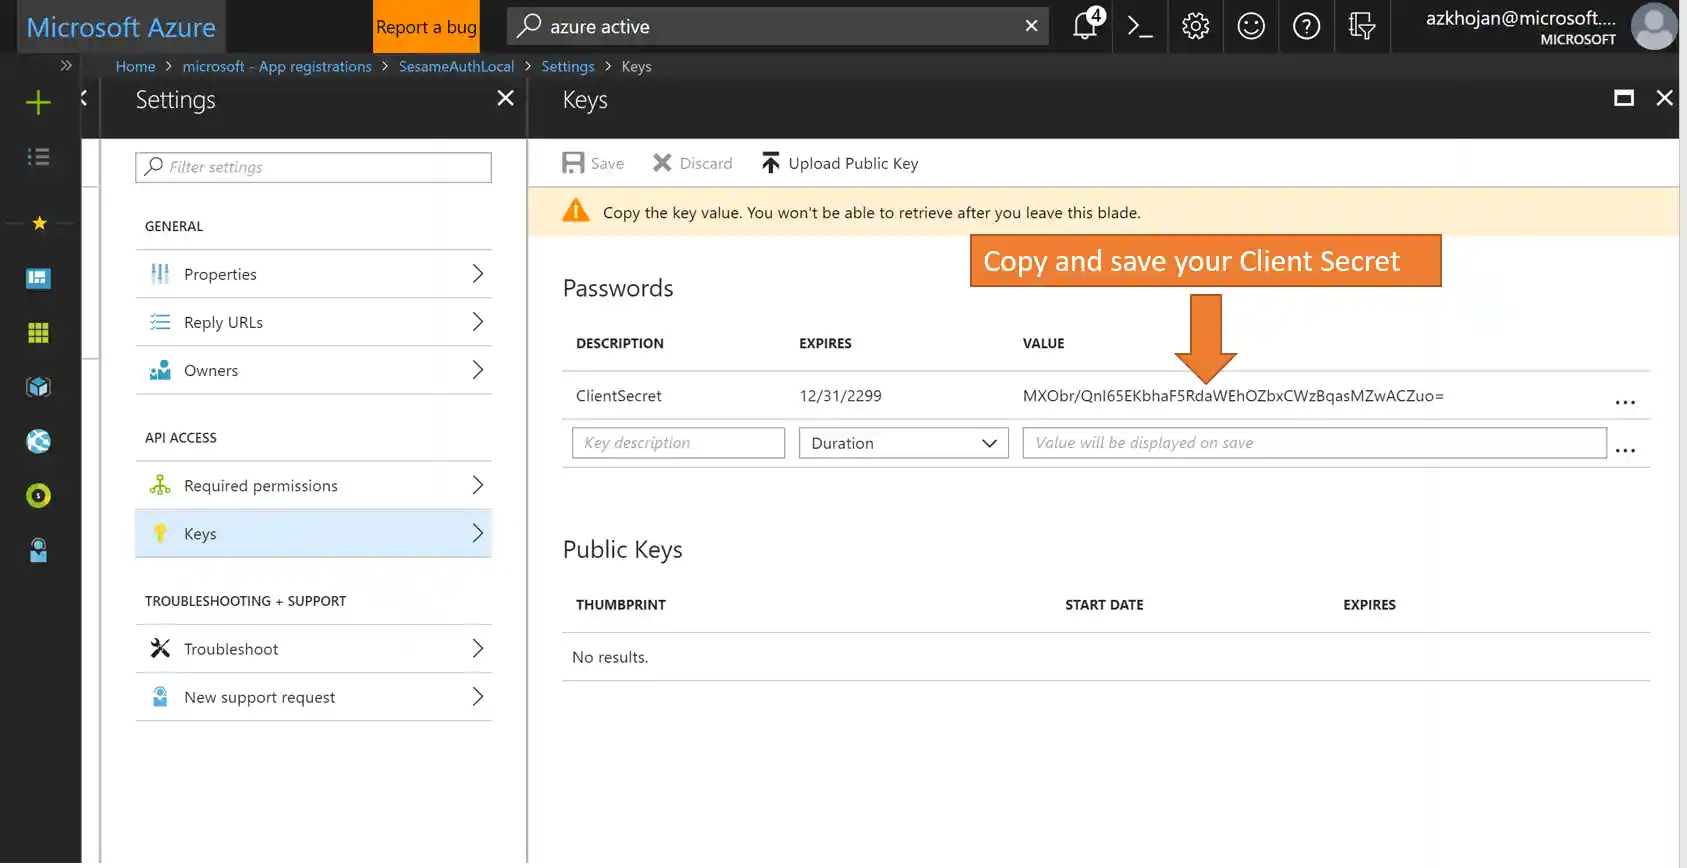Click the value displayed on save field
Viewport: 1687px width, 868px height.
click(1314, 443)
